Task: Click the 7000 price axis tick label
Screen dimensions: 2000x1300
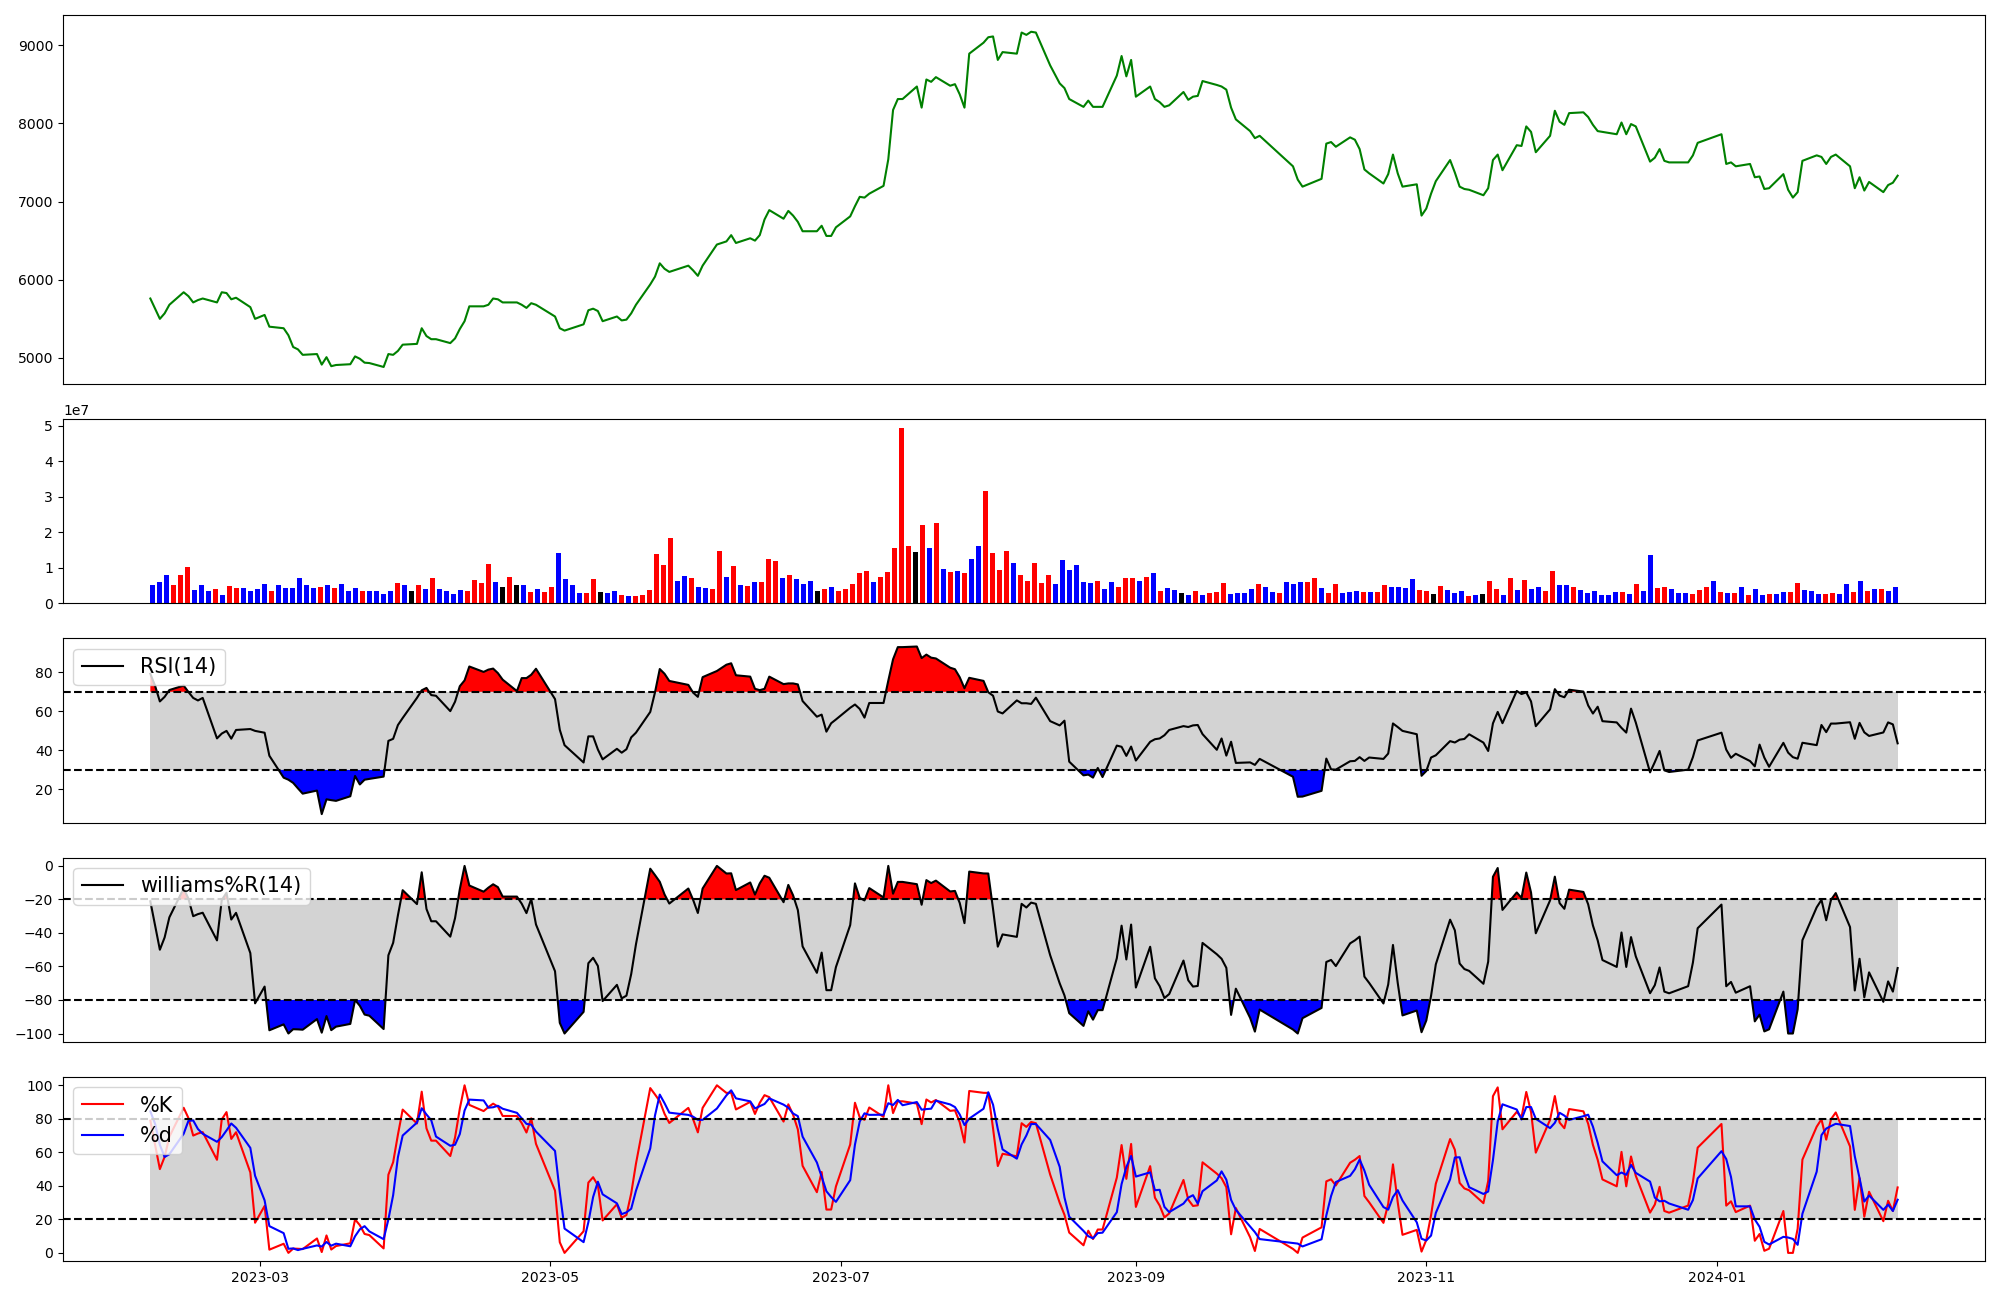Action: 36,202
